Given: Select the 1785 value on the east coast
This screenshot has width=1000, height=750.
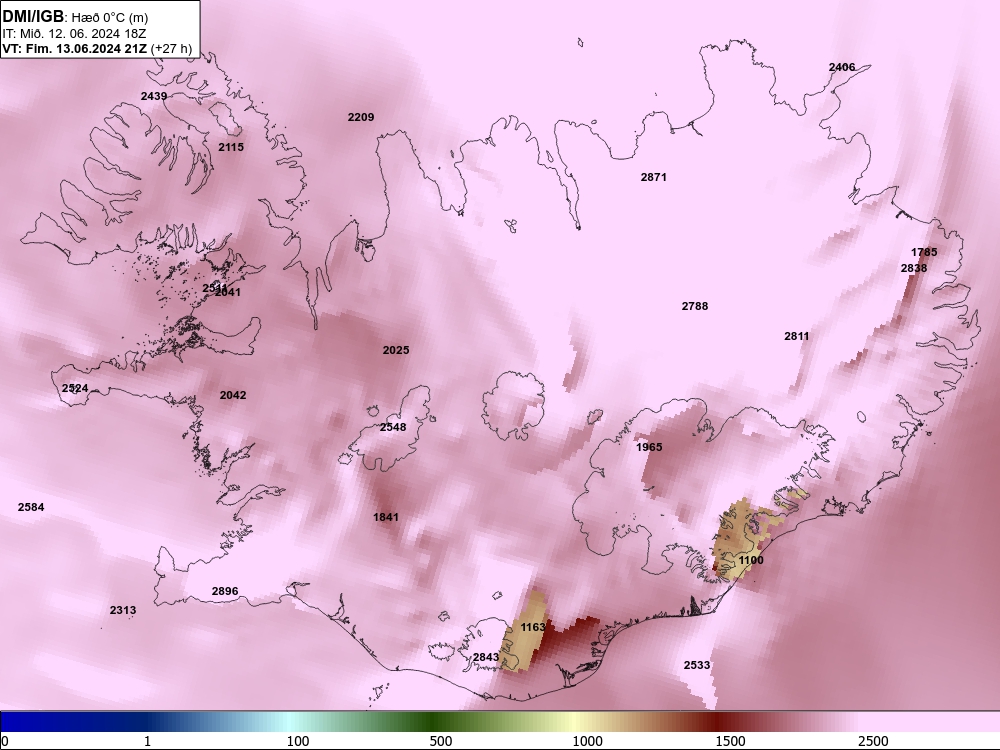Looking at the screenshot, I should tap(924, 252).
